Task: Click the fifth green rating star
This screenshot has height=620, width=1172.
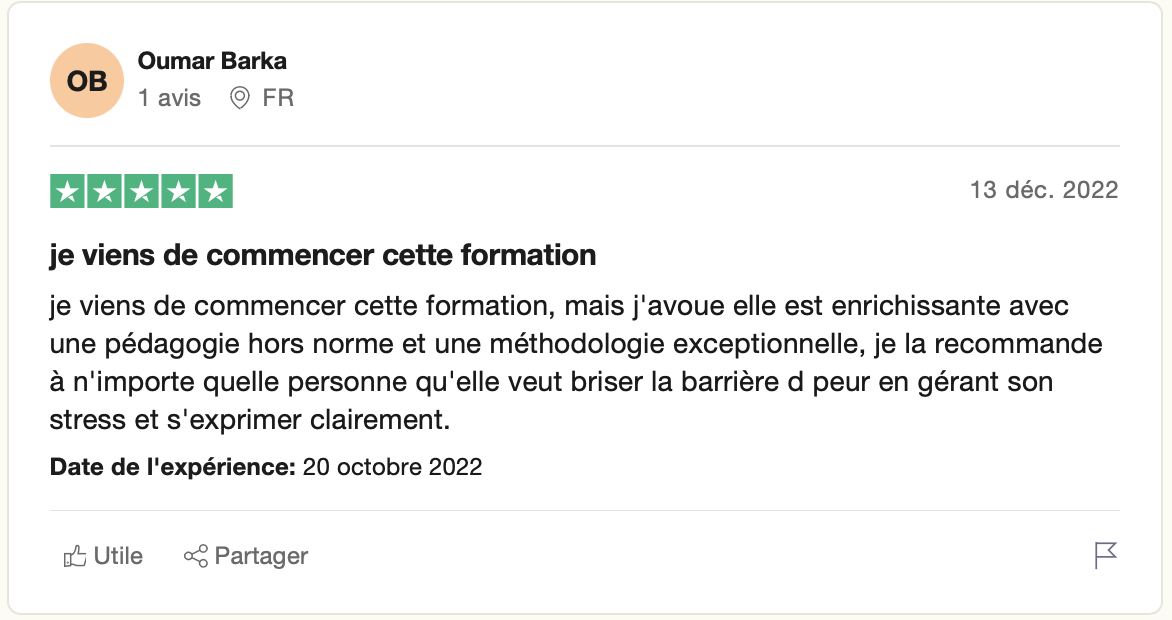Action: coord(215,191)
